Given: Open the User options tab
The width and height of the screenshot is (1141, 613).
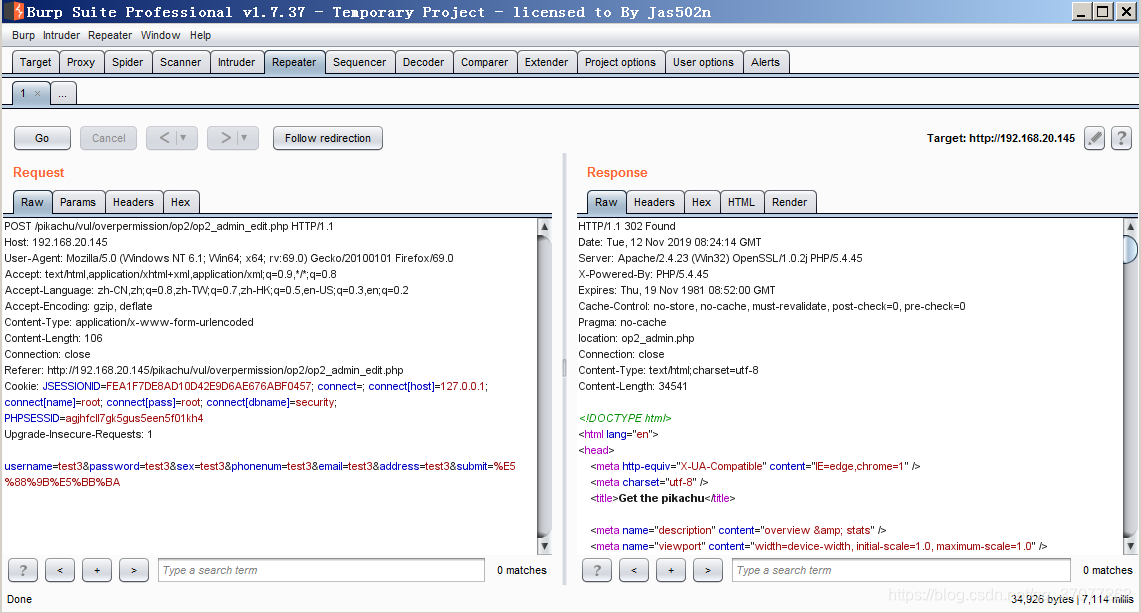Looking at the screenshot, I should (703, 62).
